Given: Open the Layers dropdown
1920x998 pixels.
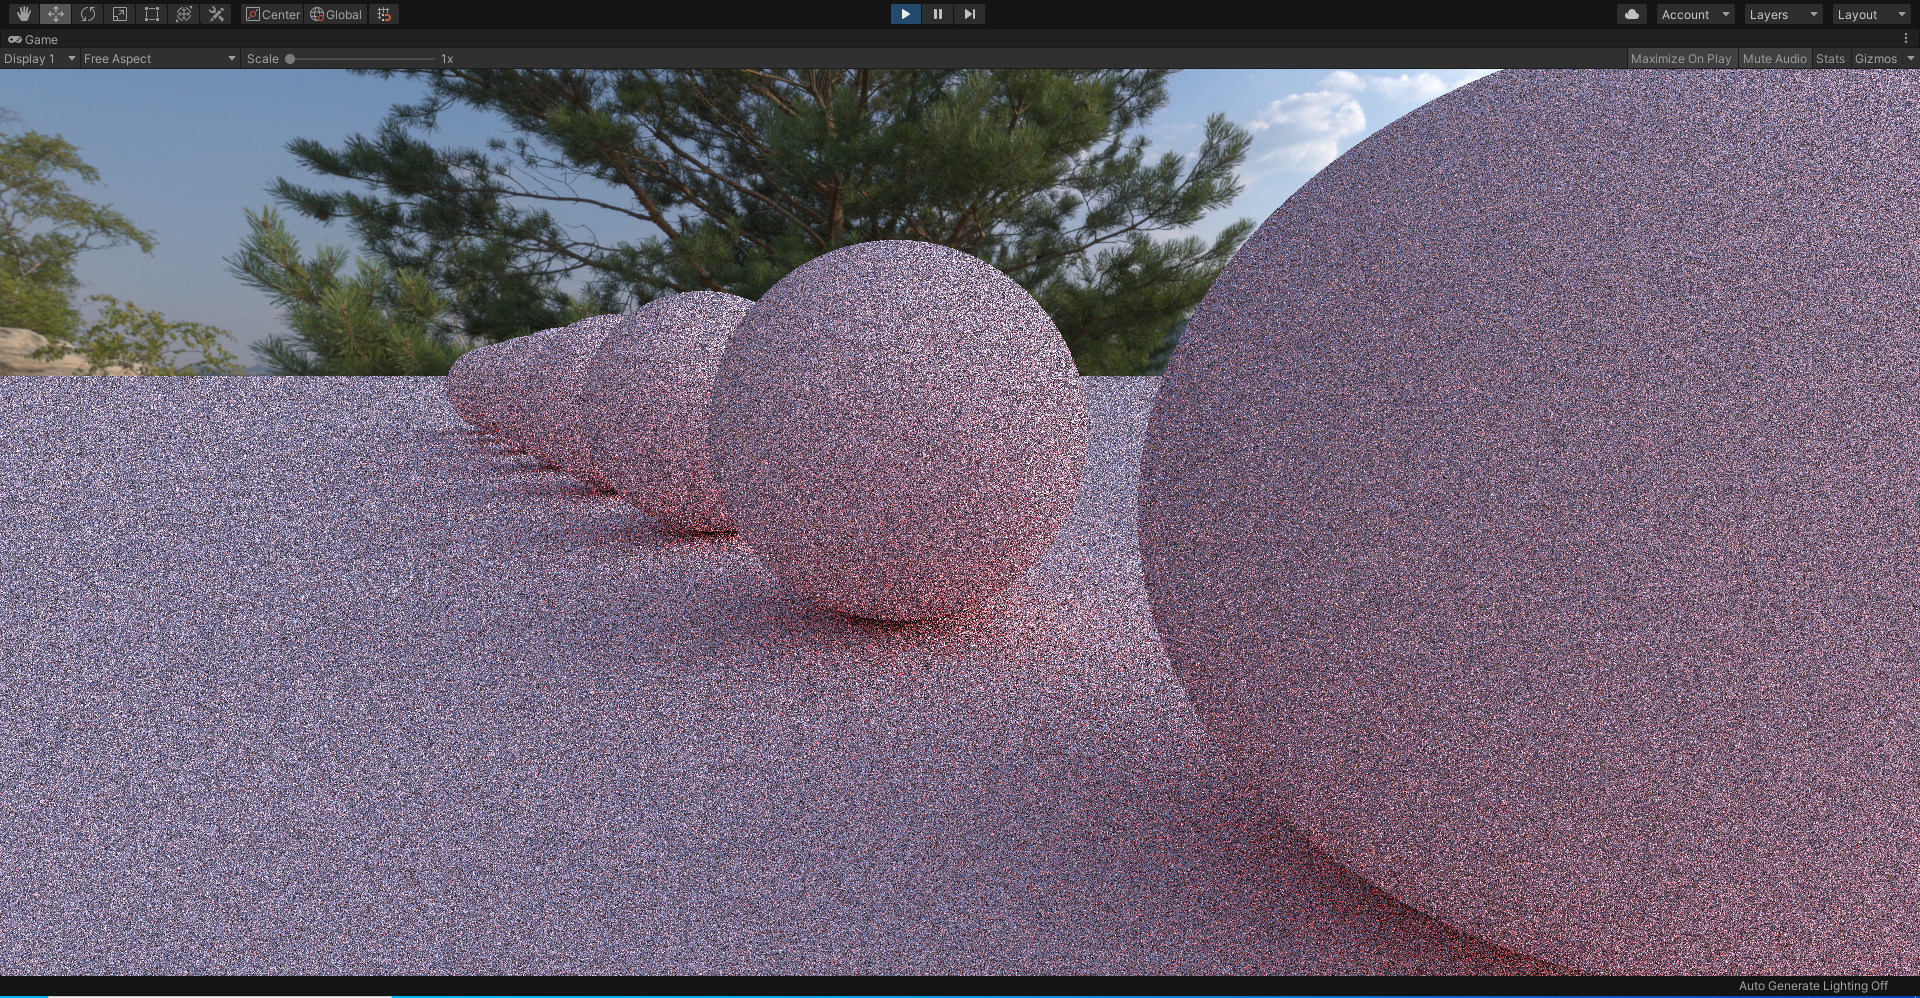Looking at the screenshot, I should (1783, 14).
